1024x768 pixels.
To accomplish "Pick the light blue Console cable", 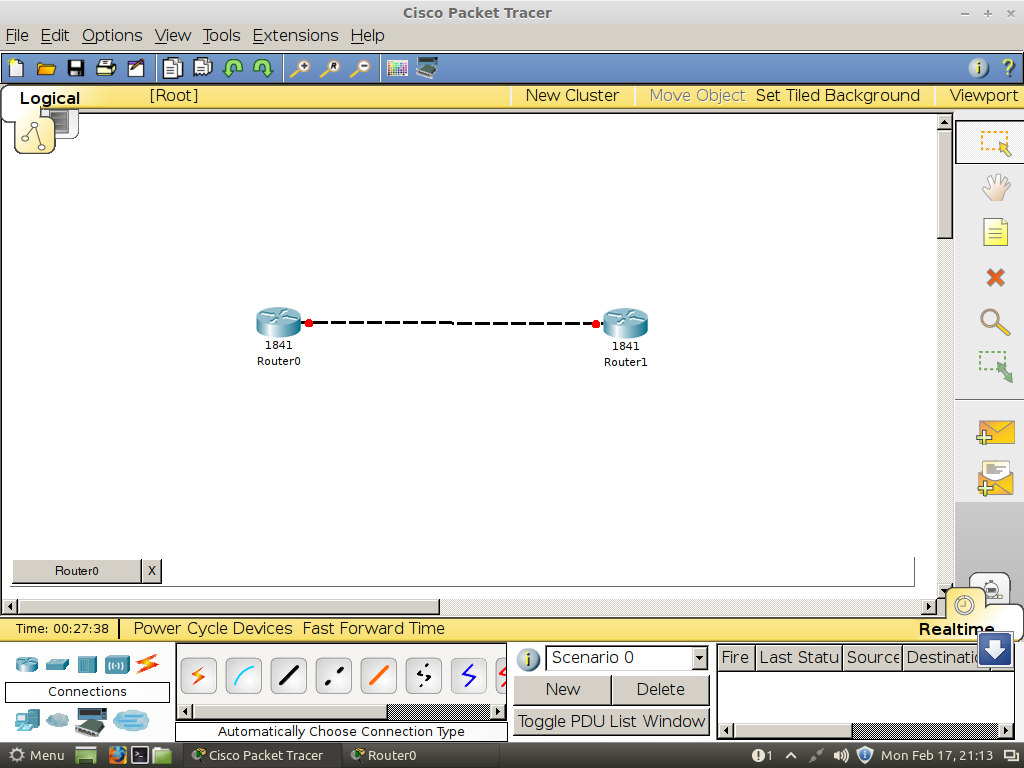I will point(244,676).
